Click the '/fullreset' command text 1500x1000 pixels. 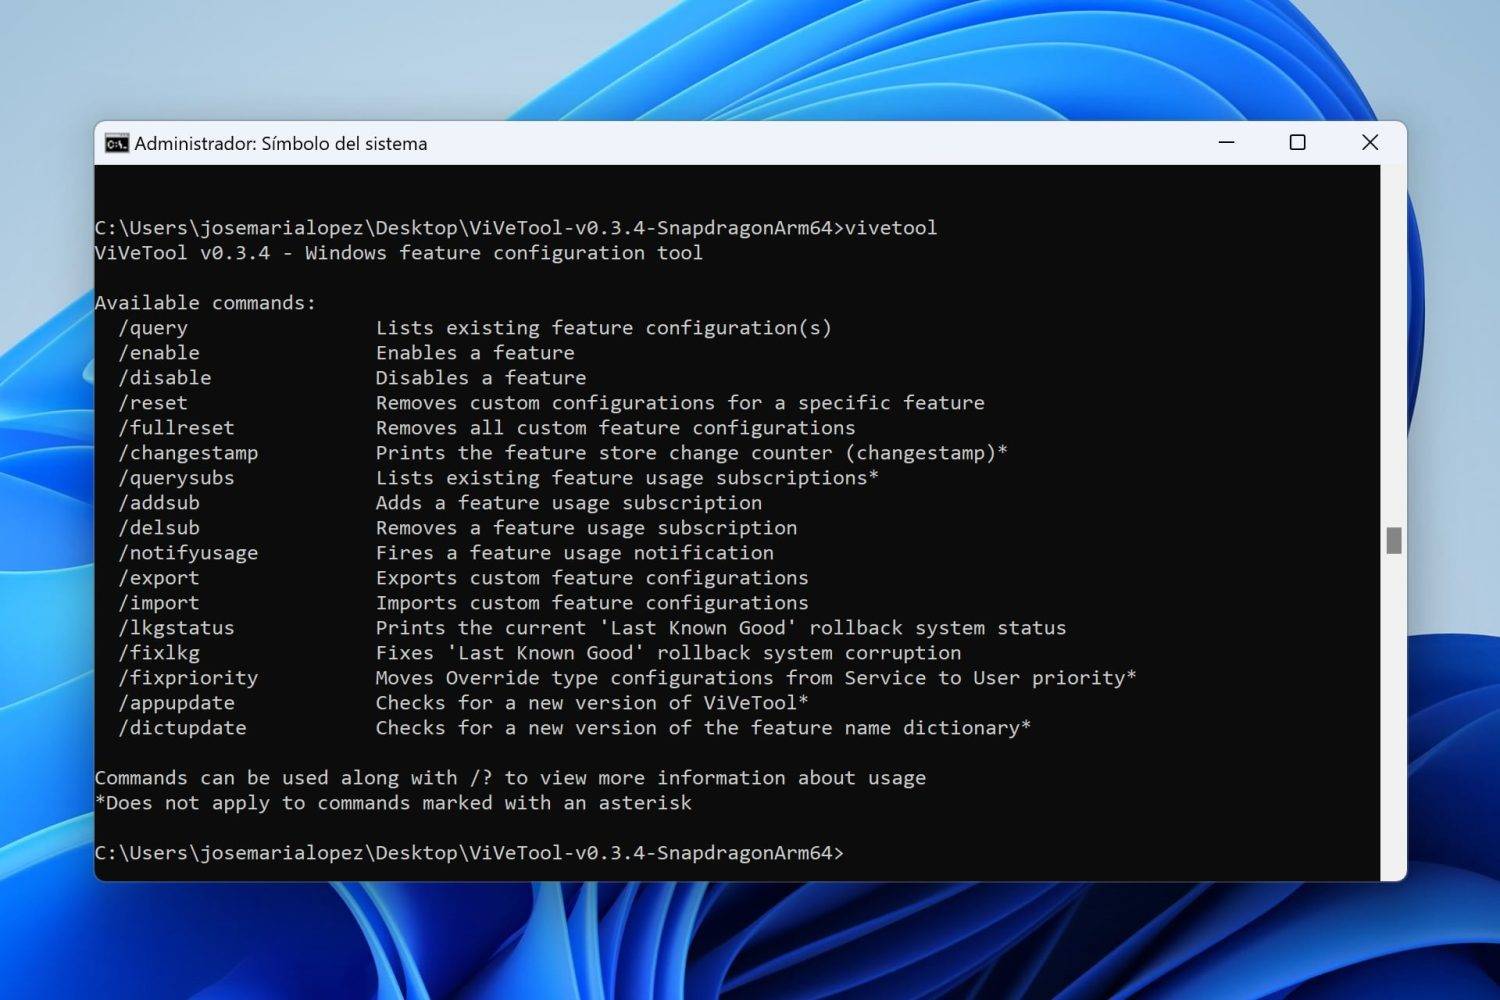tap(177, 428)
